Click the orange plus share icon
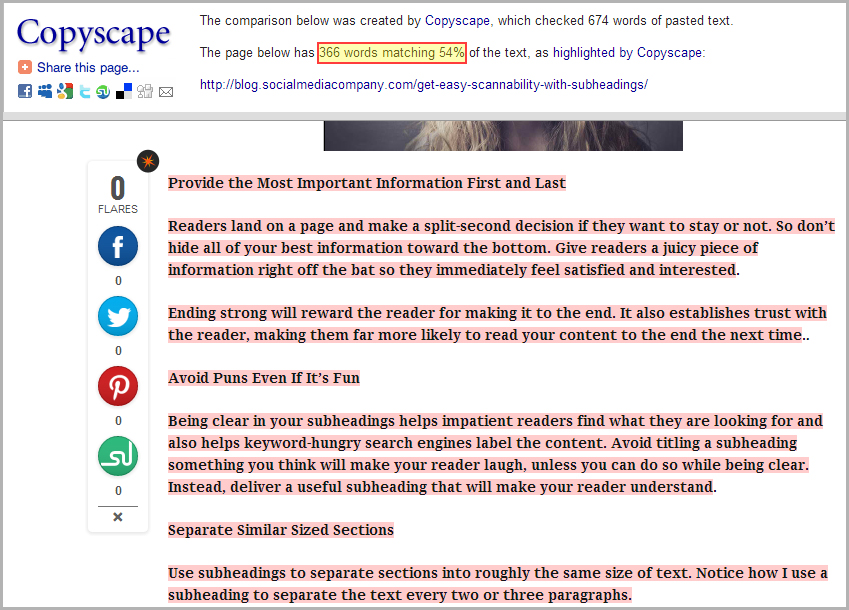This screenshot has width=849, height=610. (25, 67)
